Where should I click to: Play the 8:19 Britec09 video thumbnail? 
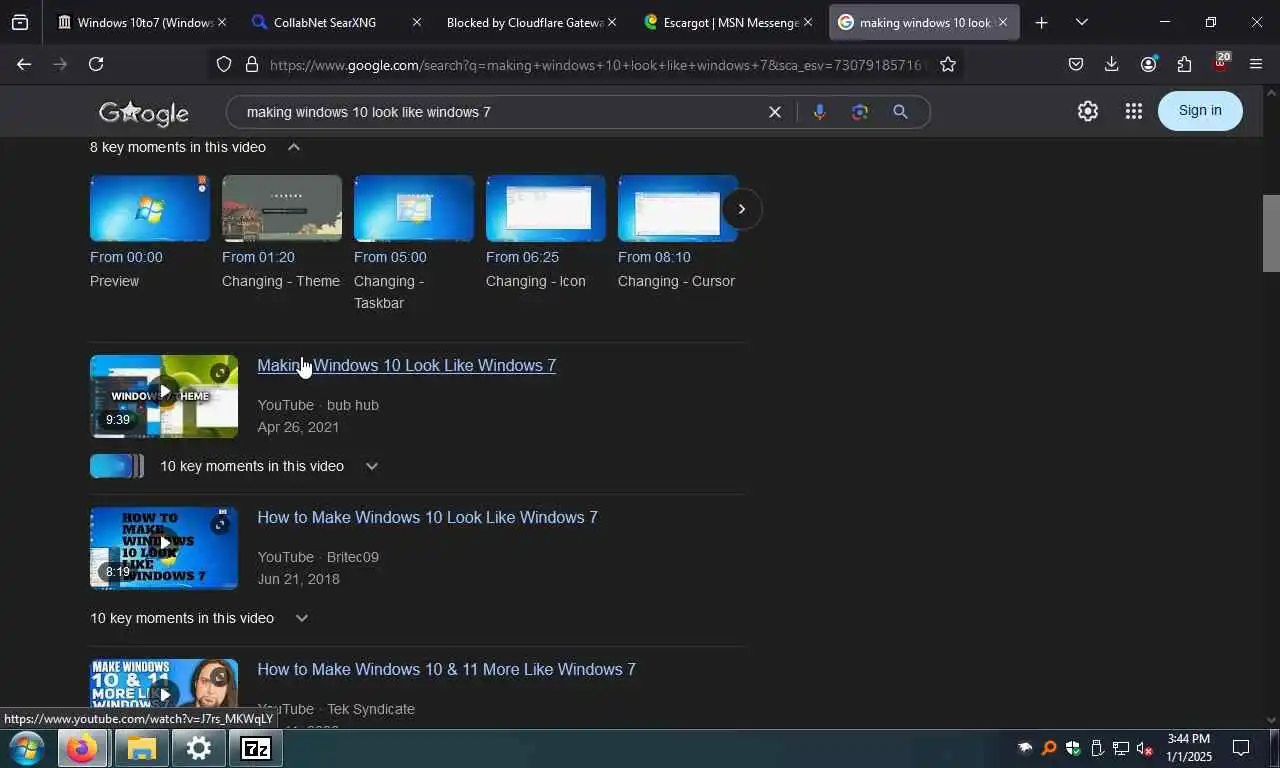[164, 548]
